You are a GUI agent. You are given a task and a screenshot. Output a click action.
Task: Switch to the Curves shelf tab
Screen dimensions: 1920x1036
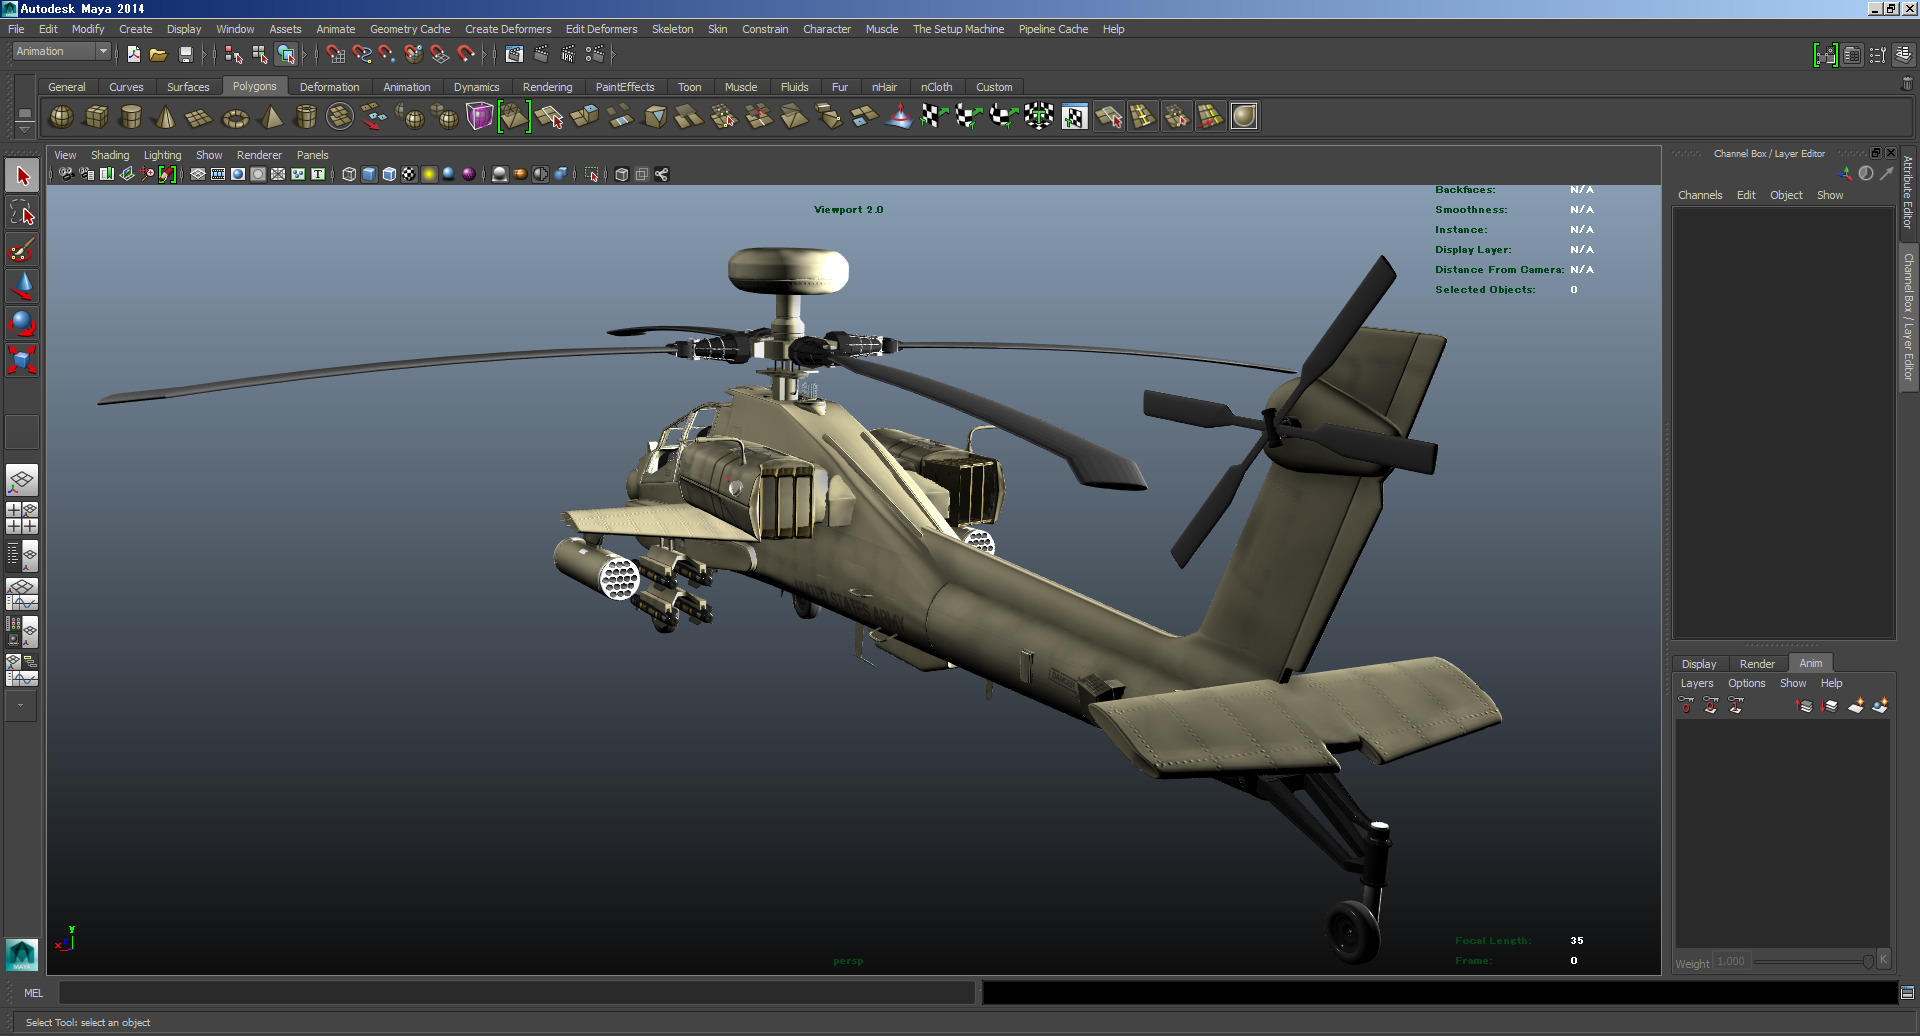click(x=126, y=87)
